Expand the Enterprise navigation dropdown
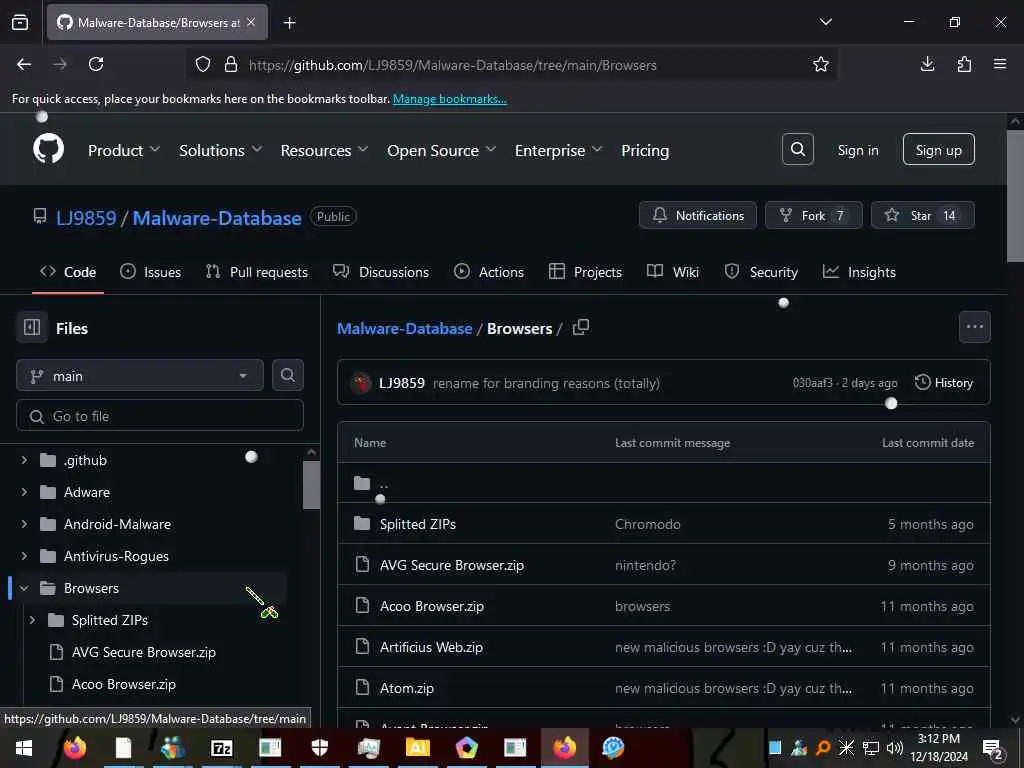 pyautogui.click(x=558, y=150)
